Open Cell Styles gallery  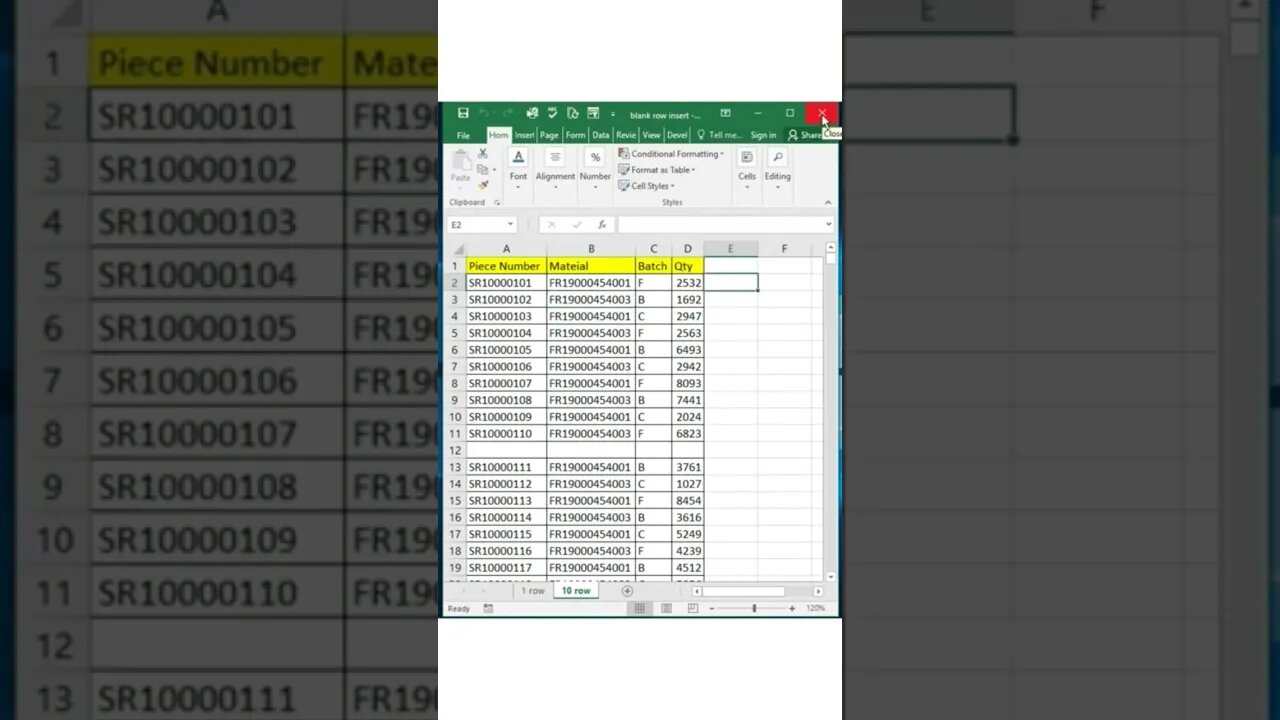[646, 186]
